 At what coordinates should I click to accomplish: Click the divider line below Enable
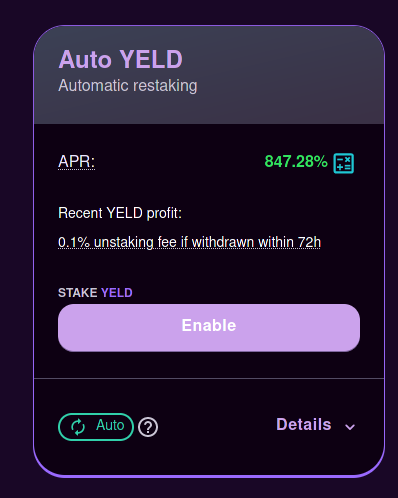point(209,378)
